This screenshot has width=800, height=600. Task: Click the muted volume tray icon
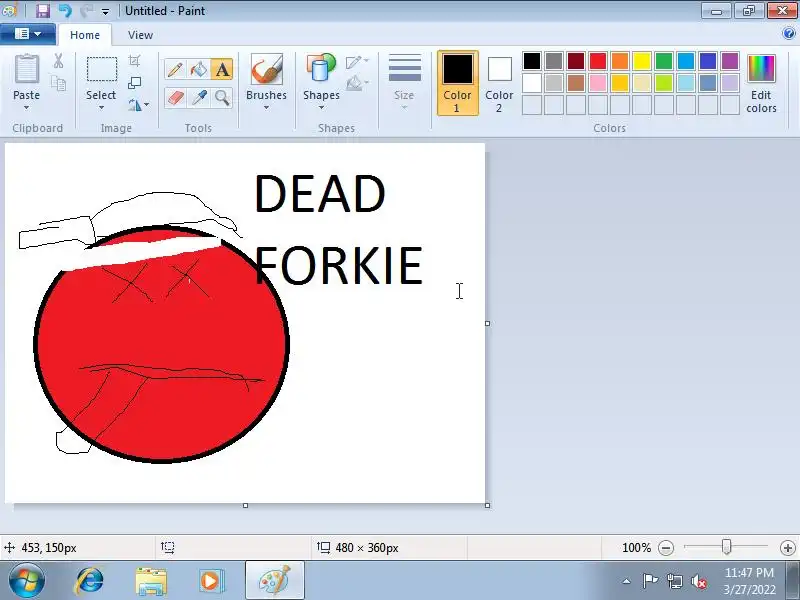699,581
